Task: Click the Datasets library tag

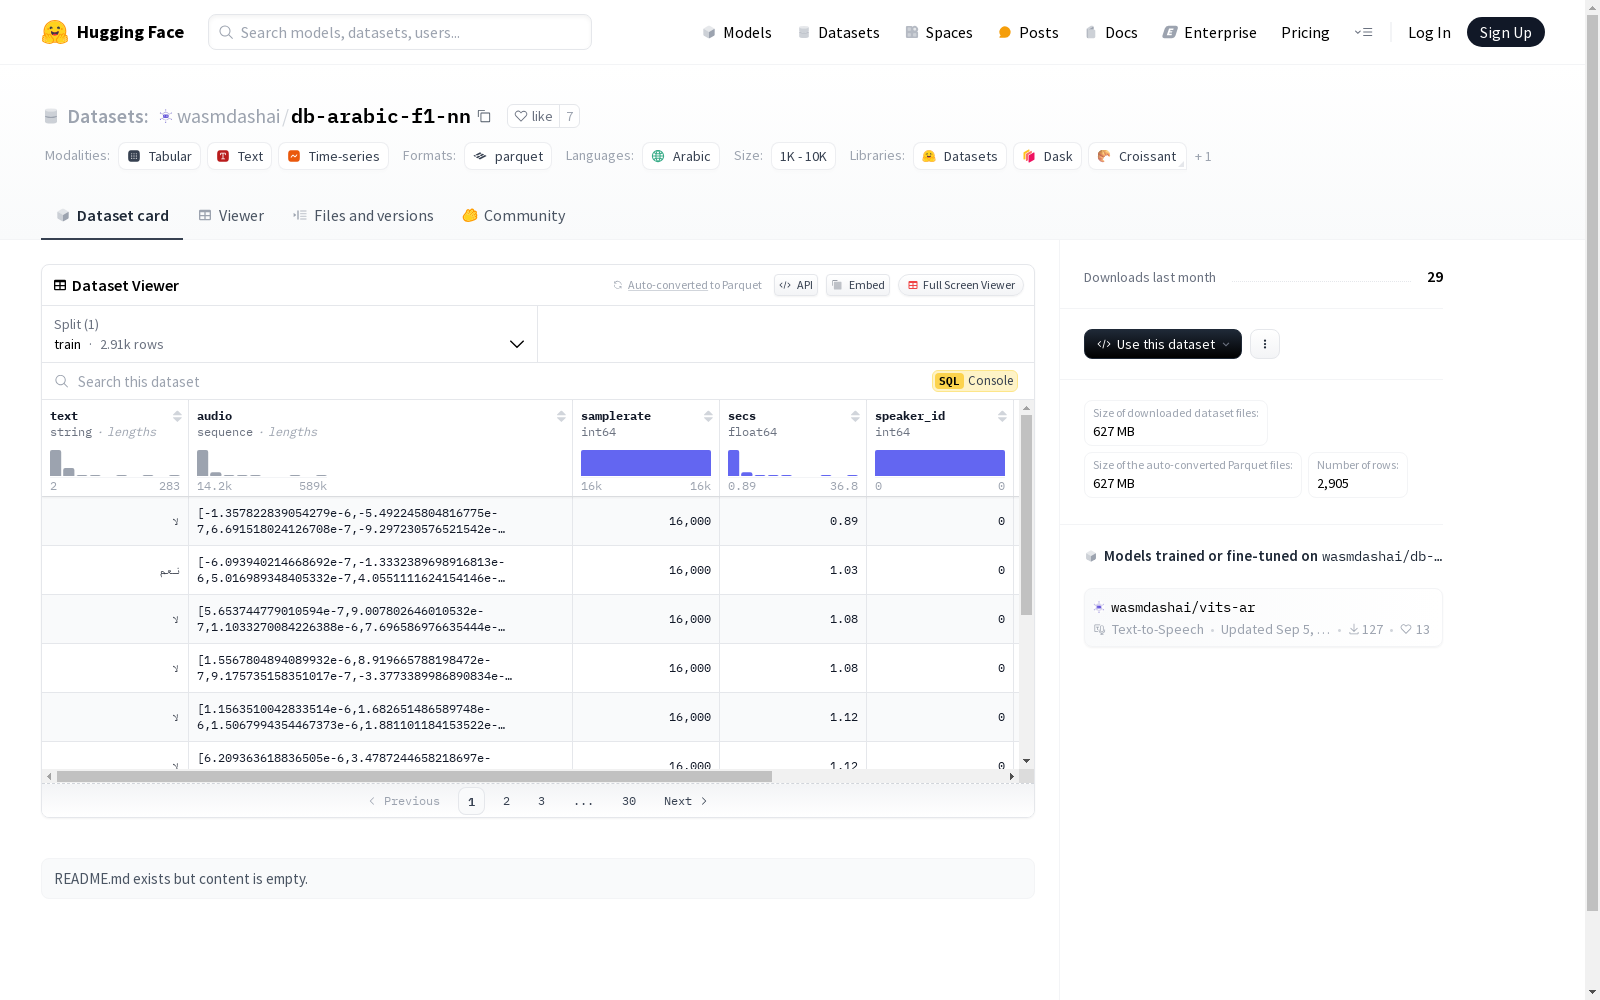Action: (960, 156)
